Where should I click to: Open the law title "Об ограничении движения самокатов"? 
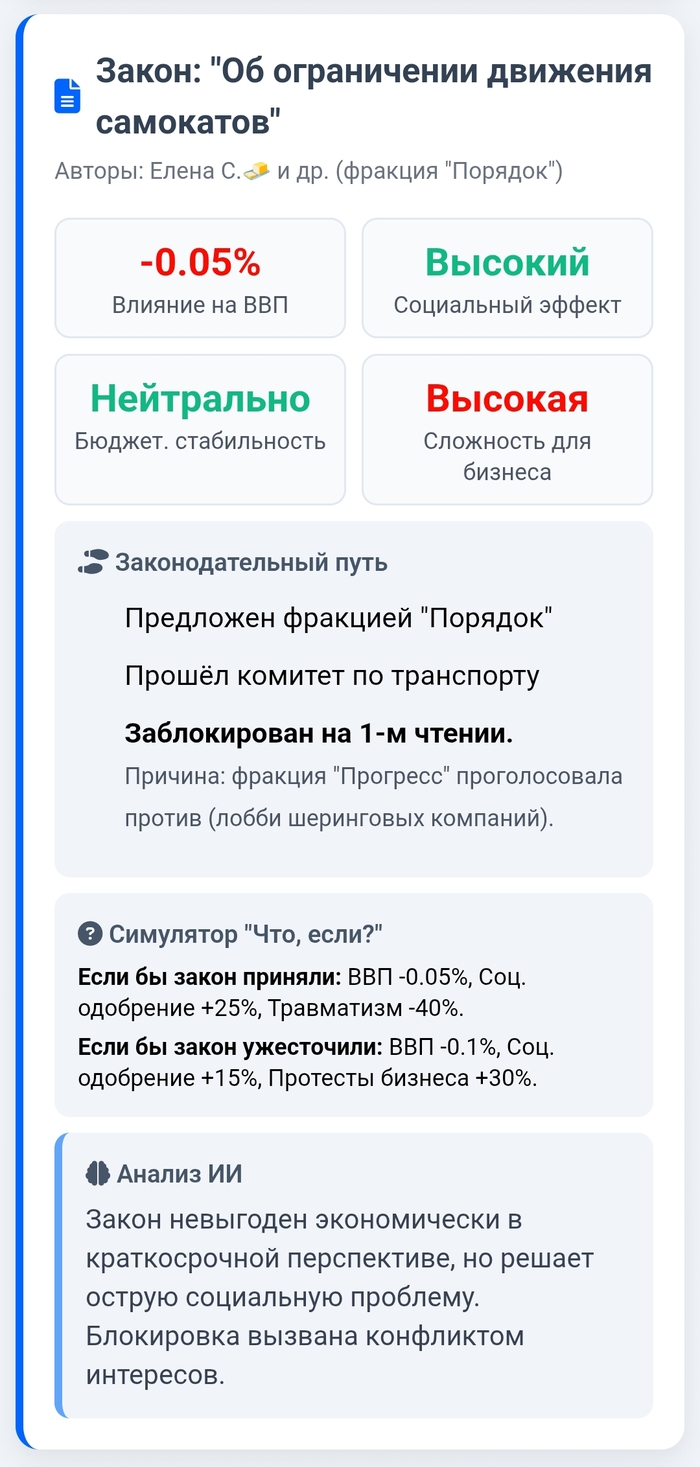coord(372,97)
